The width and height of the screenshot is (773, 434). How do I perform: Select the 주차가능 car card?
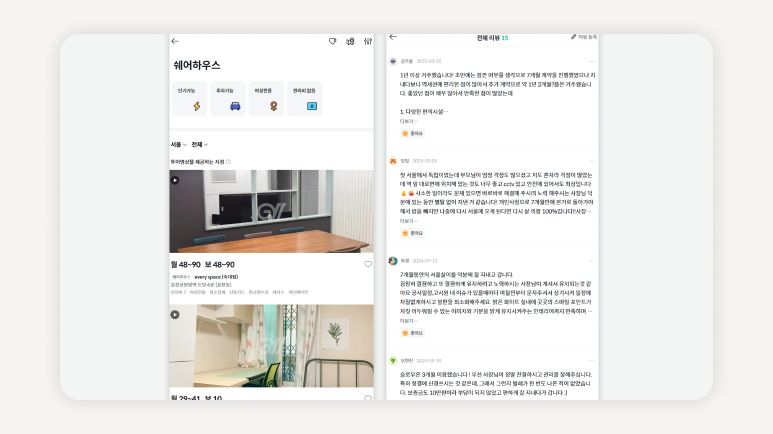click(228, 99)
